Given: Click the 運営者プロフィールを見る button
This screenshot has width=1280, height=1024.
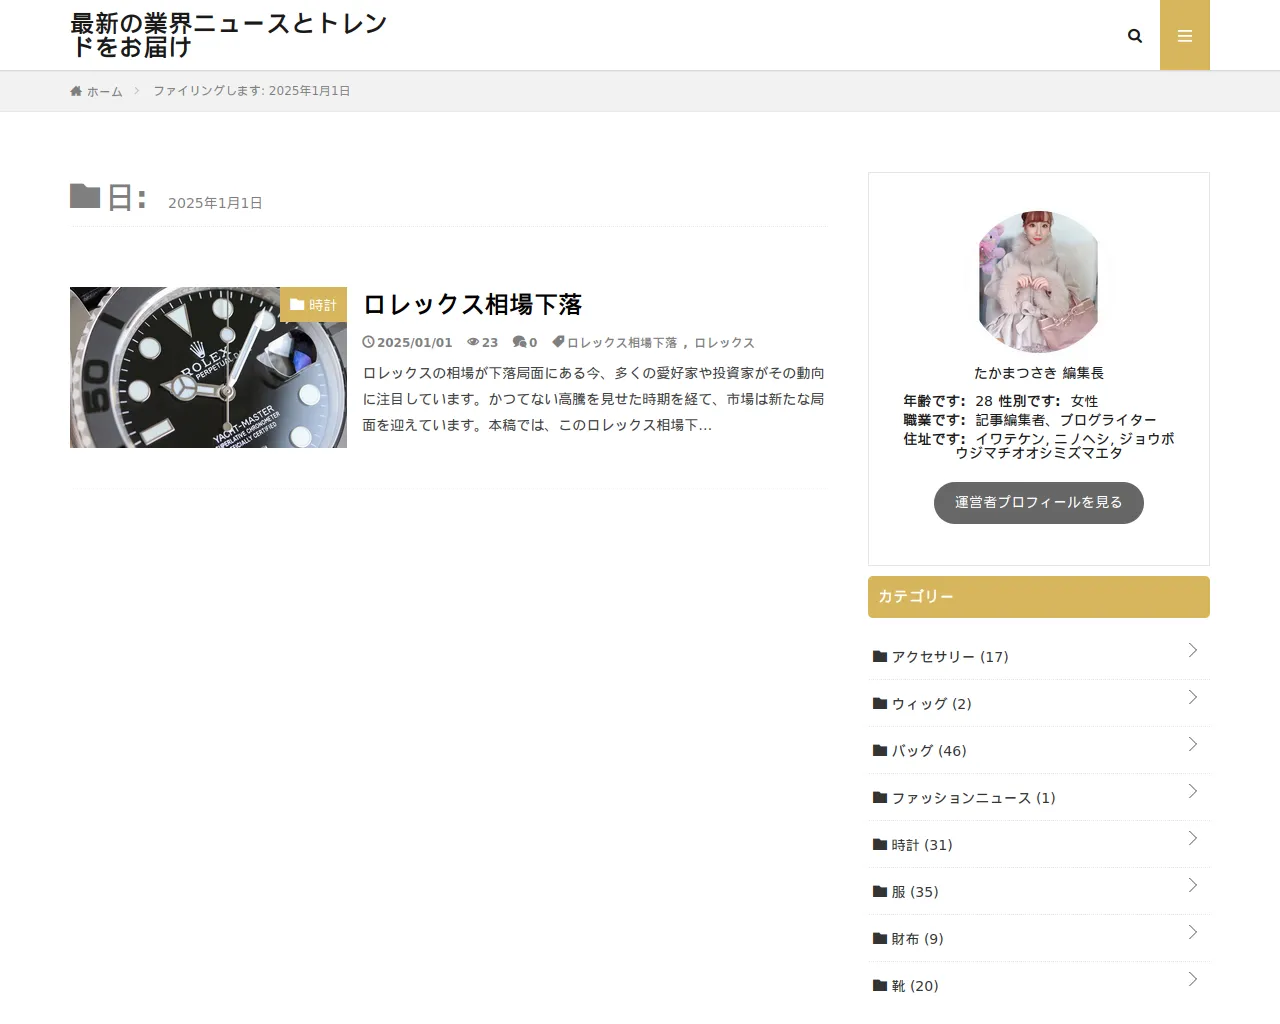Looking at the screenshot, I should [x=1039, y=502].
